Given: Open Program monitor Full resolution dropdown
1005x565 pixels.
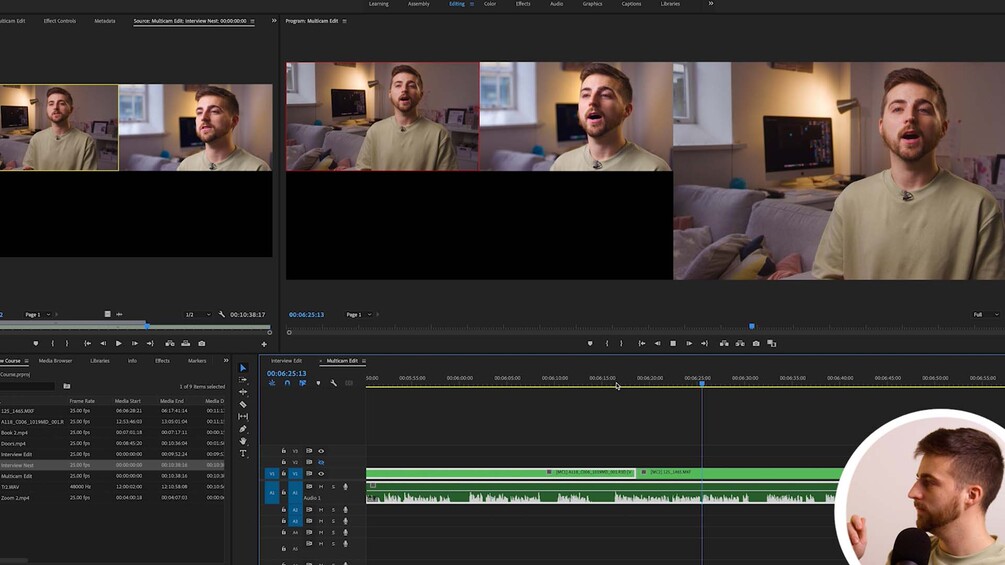Looking at the screenshot, I should [x=986, y=315].
